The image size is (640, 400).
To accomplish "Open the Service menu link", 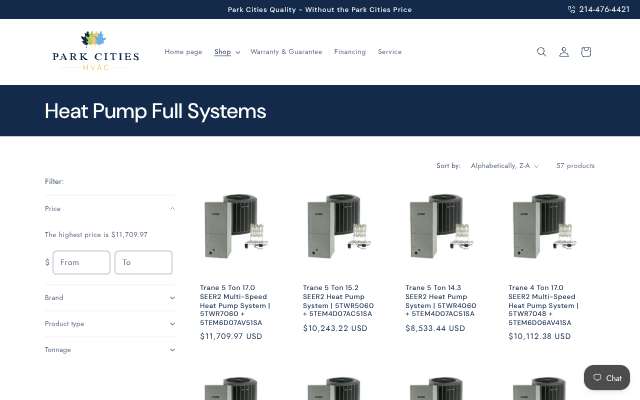I will pos(389,52).
